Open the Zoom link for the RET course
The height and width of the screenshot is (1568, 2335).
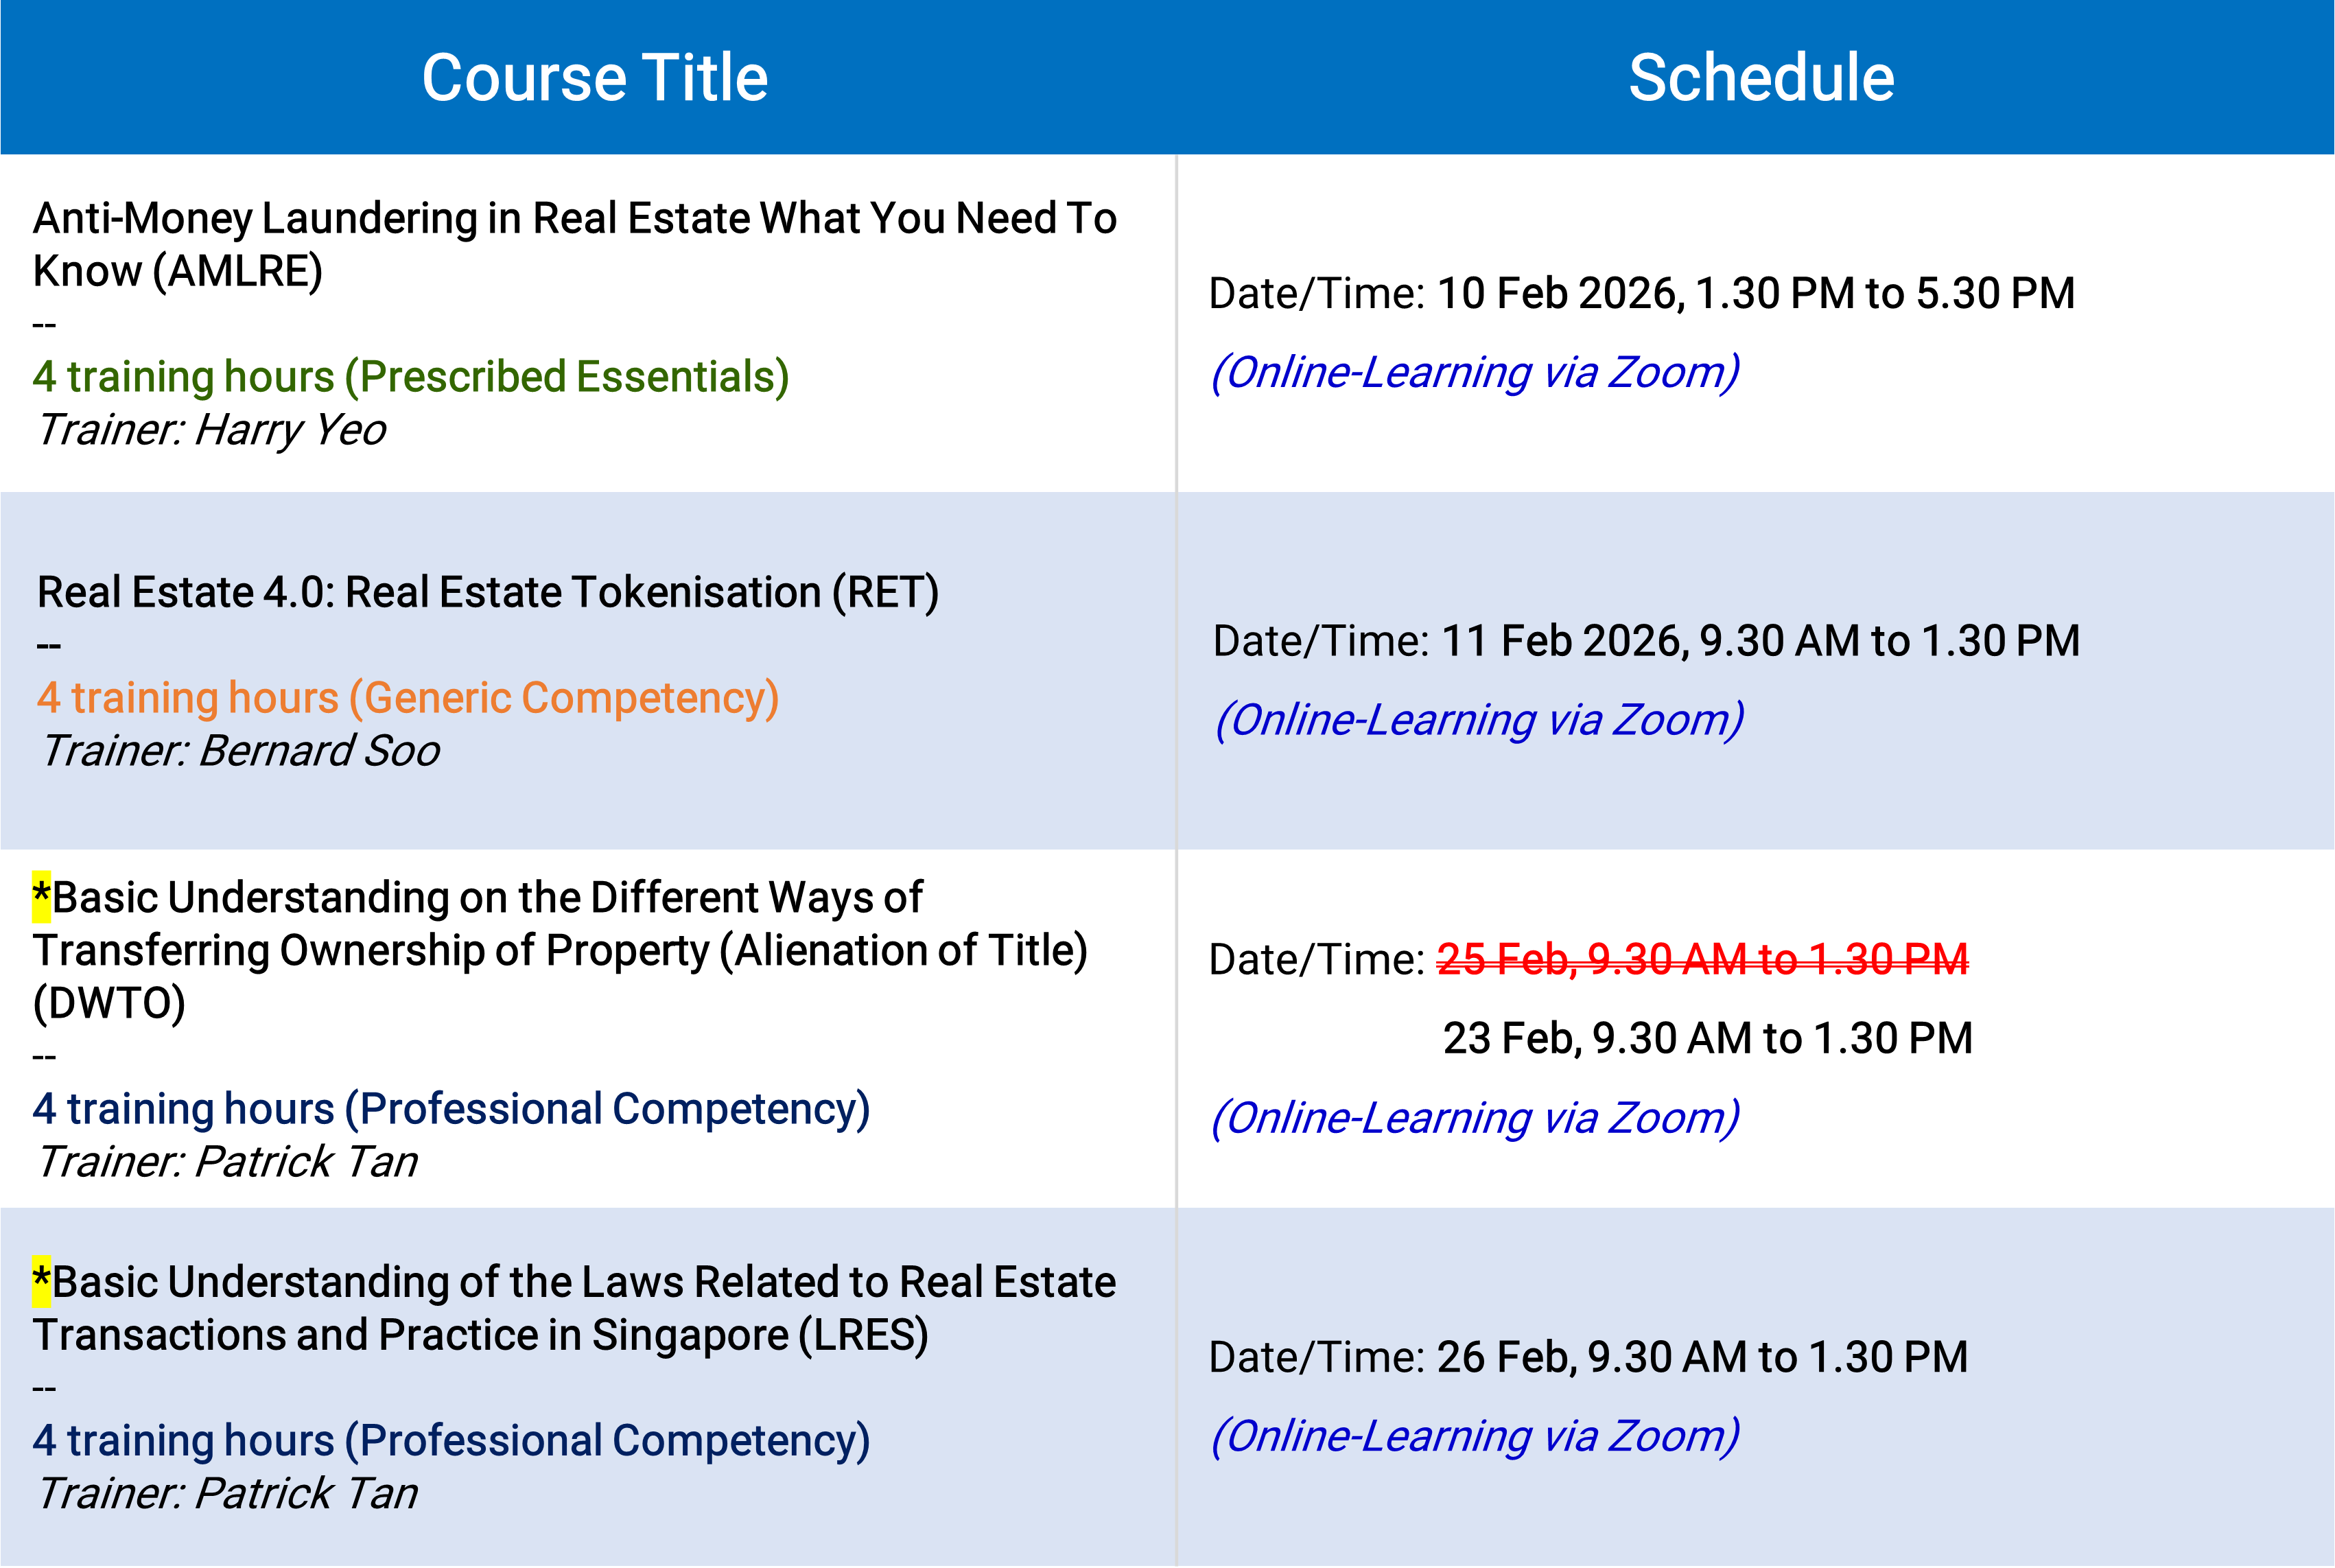(1479, 720)
